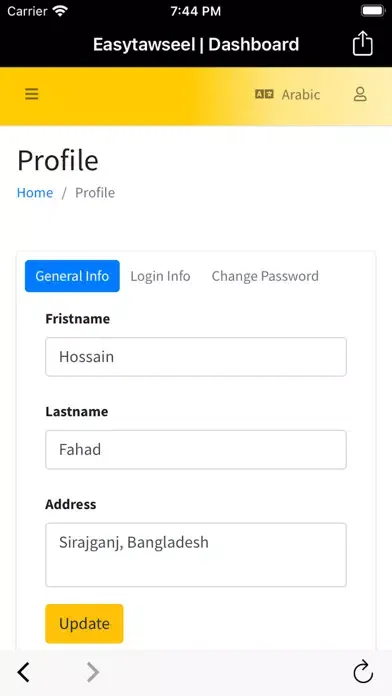Tap the share icon in title bar
Screen dimensions: 392x696
click(363, 43)
